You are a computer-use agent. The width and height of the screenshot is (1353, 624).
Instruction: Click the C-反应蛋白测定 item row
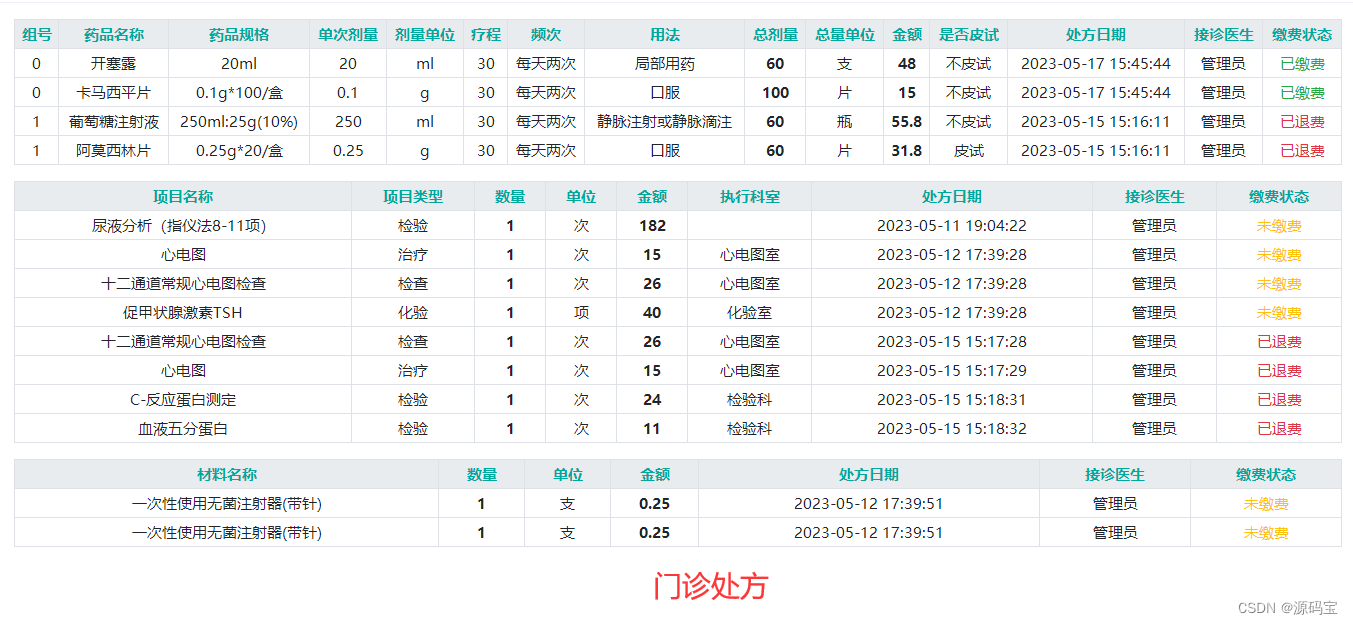pos(181,398)
